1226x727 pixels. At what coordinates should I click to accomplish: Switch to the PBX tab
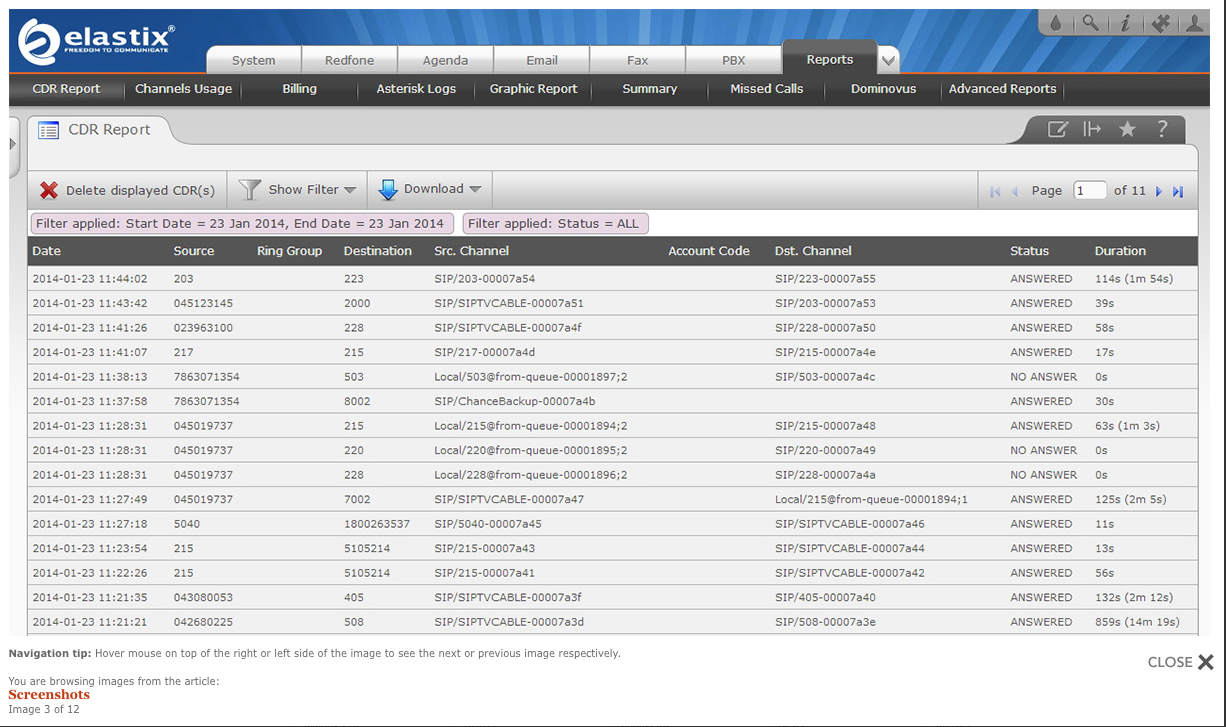point(734,60)
